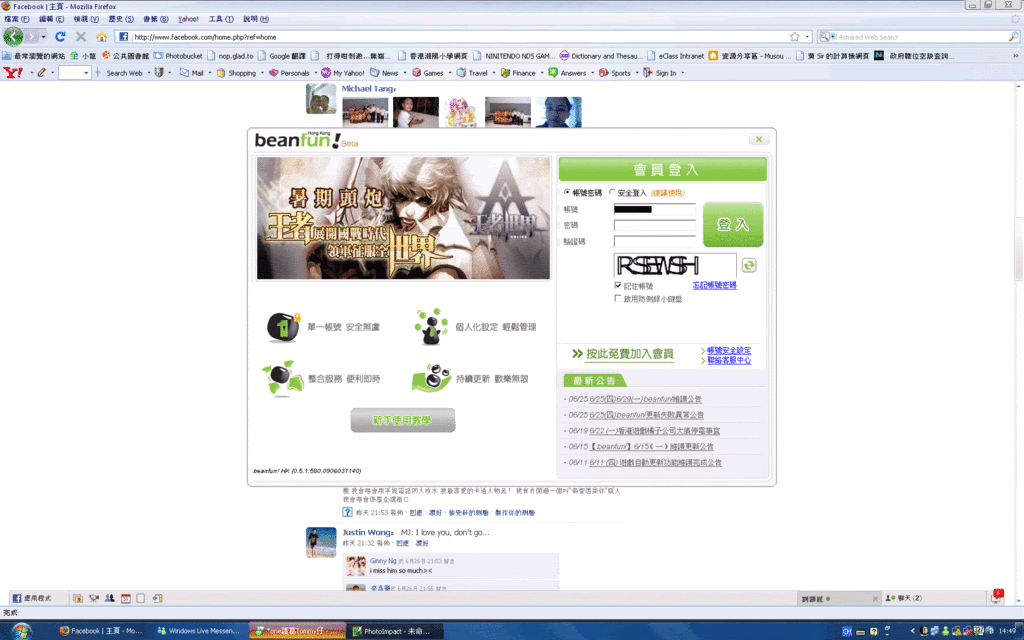Click the 密碼 password input field
Viewport: 1024px width, 640px height.
pyautogui.click(x=654, y=225)
